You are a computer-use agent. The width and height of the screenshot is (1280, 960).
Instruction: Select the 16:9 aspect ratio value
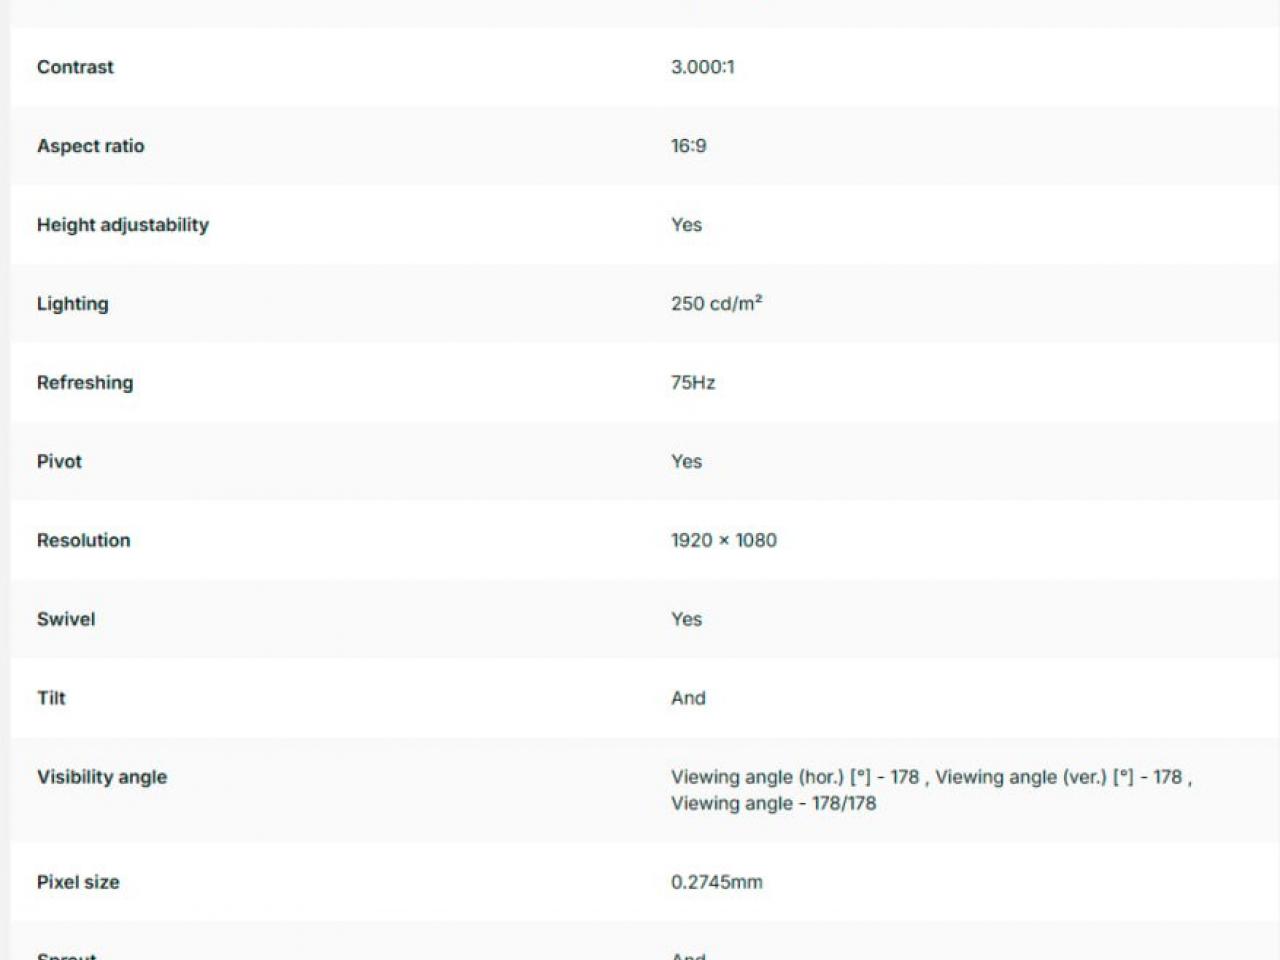click(688, 146)
